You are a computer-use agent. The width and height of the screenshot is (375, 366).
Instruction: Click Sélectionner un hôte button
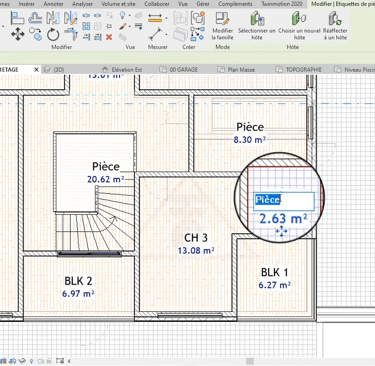(x=257, y=25)
